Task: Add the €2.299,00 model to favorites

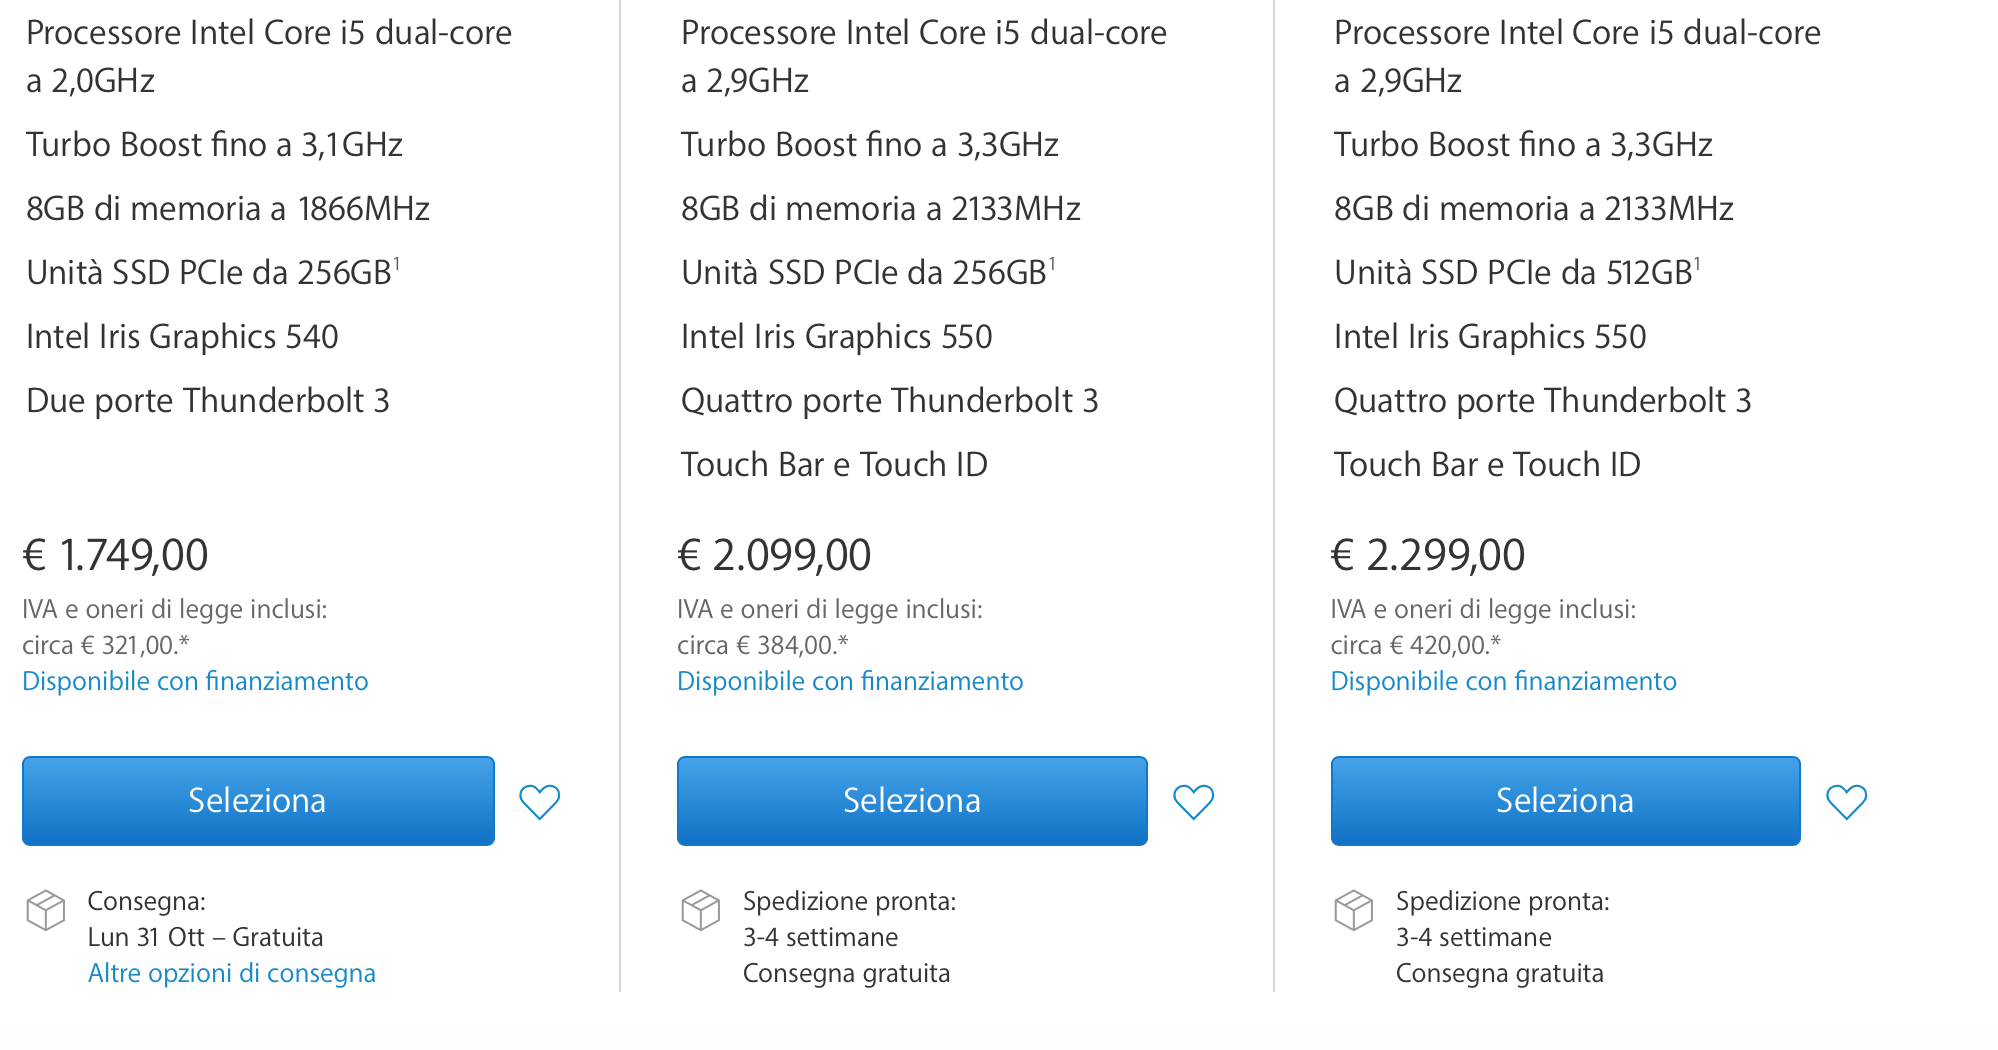Action: (x=1846, y=801)
